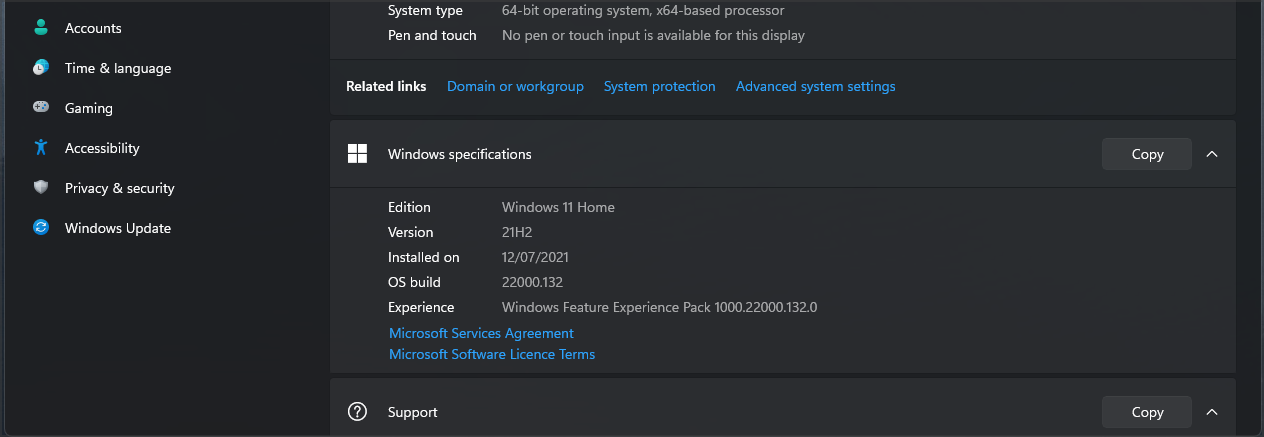This screenshot has height=437, width=1264.
Task: Copy the Support section details
Action: [1147, 412]
